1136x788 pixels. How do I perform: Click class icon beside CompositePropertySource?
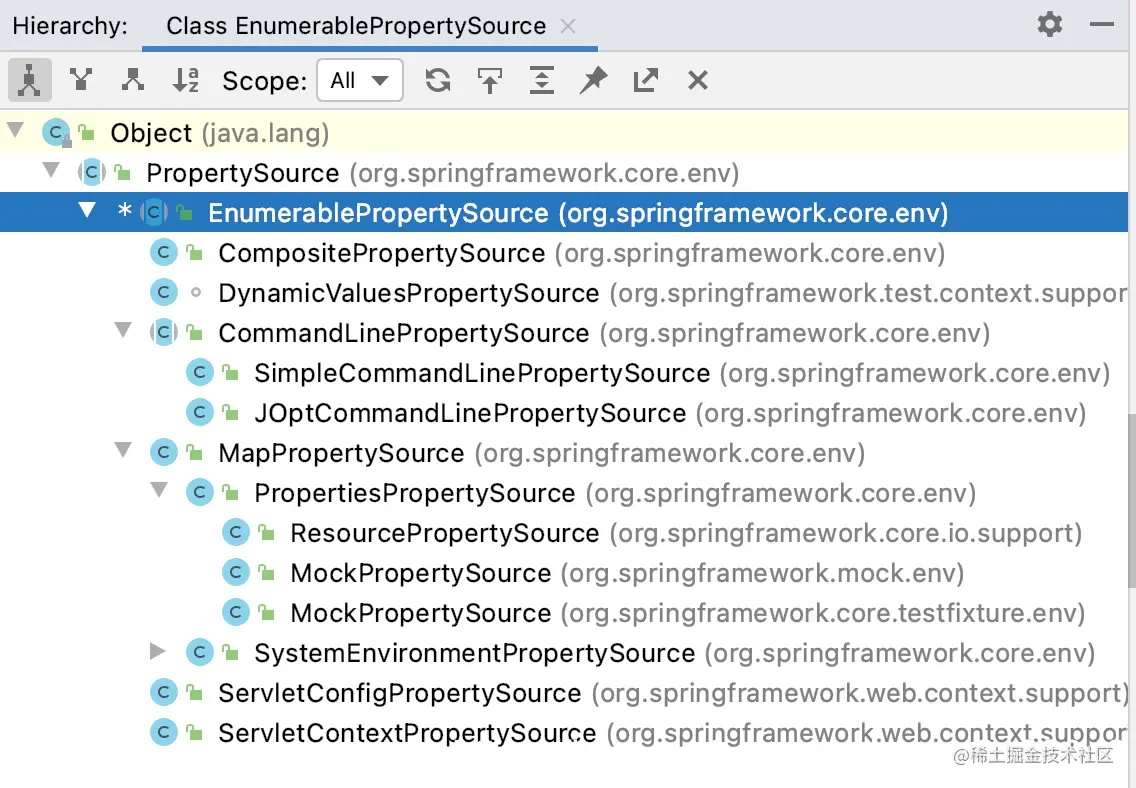click(164, 253)
